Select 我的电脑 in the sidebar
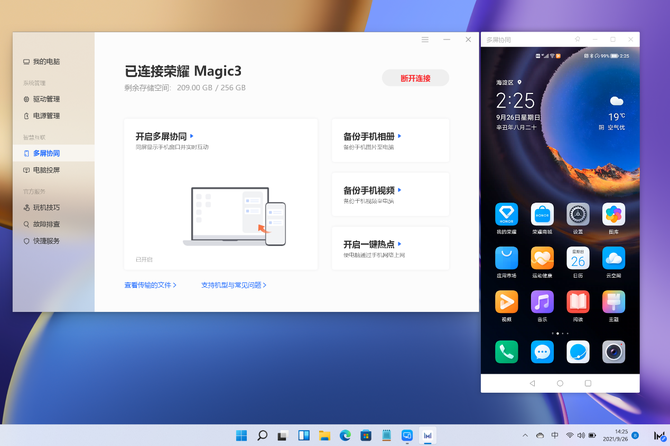 pyautogui.click(x=46, y=62)
